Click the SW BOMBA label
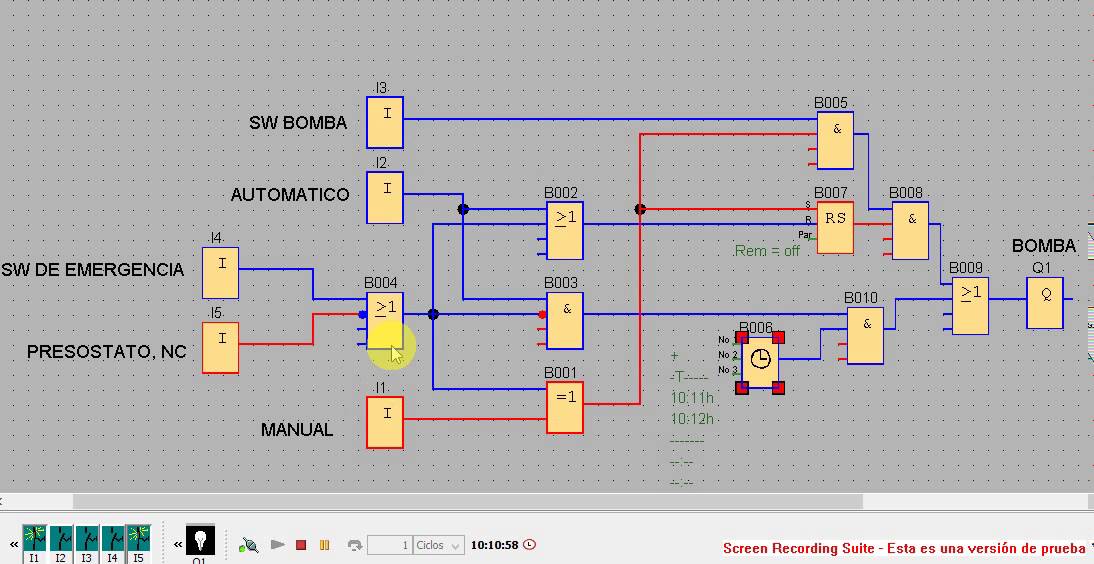The image size is (1094, 564). [x=298, y=123]
